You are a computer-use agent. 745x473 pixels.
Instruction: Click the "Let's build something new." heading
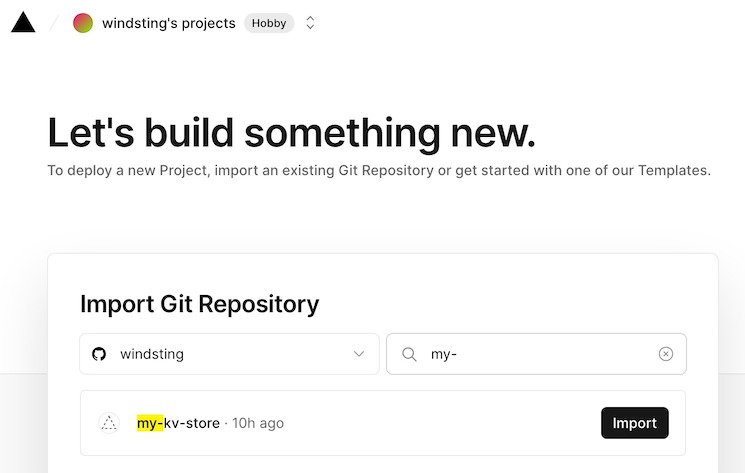(x=292, y=133)
